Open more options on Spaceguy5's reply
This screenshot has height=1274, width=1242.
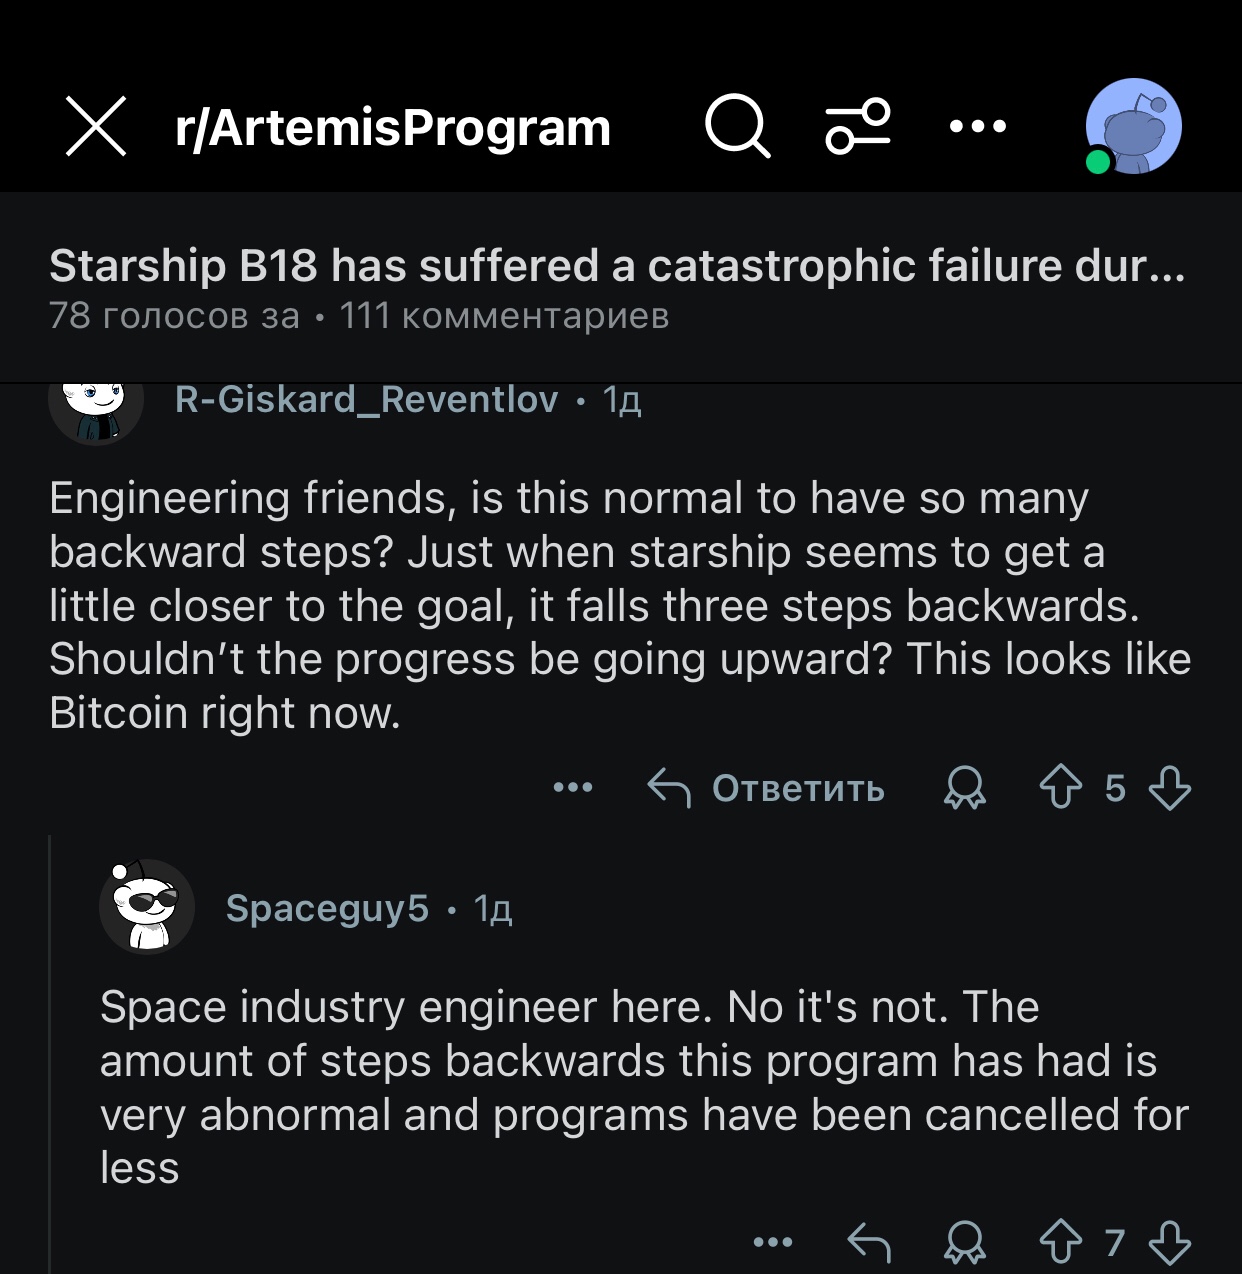click(x=773, y=1243)
